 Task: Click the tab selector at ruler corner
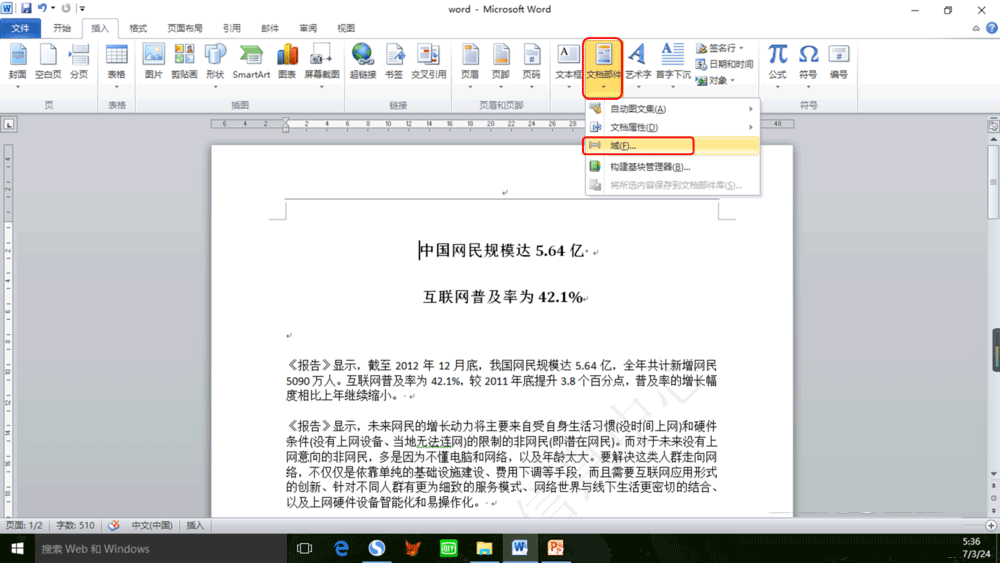pyautogui.click(x=9, y=124)
